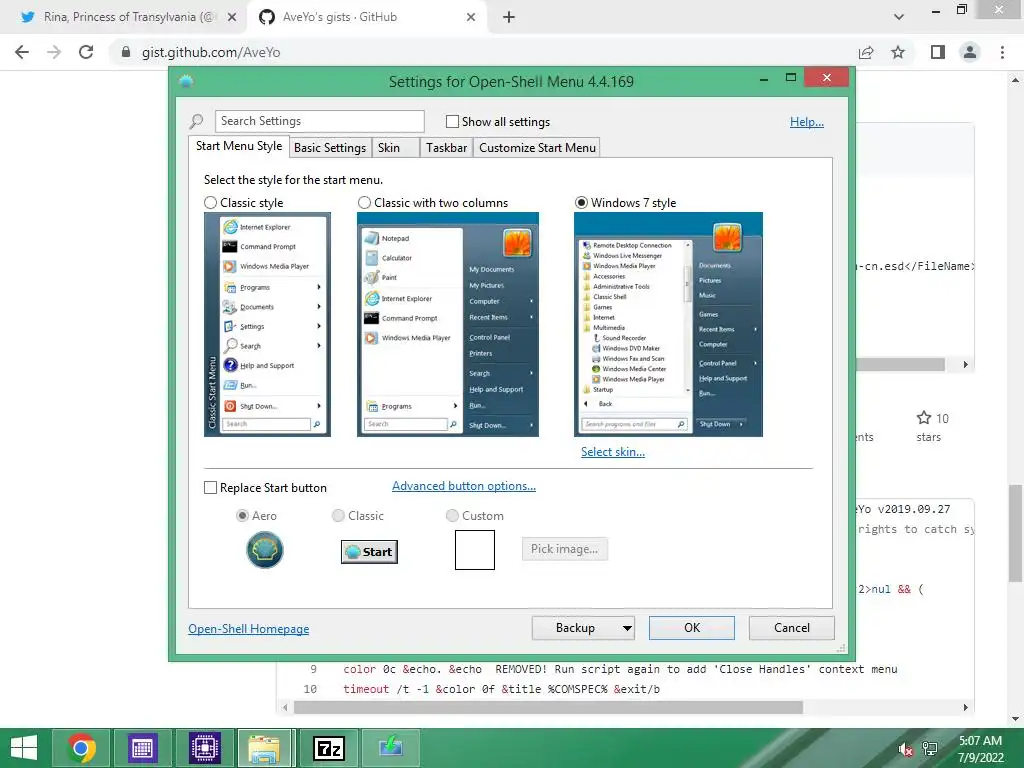
Task: Open the Backup dropdown arrow
Action: pyautogui.click(x=626, y=628)
